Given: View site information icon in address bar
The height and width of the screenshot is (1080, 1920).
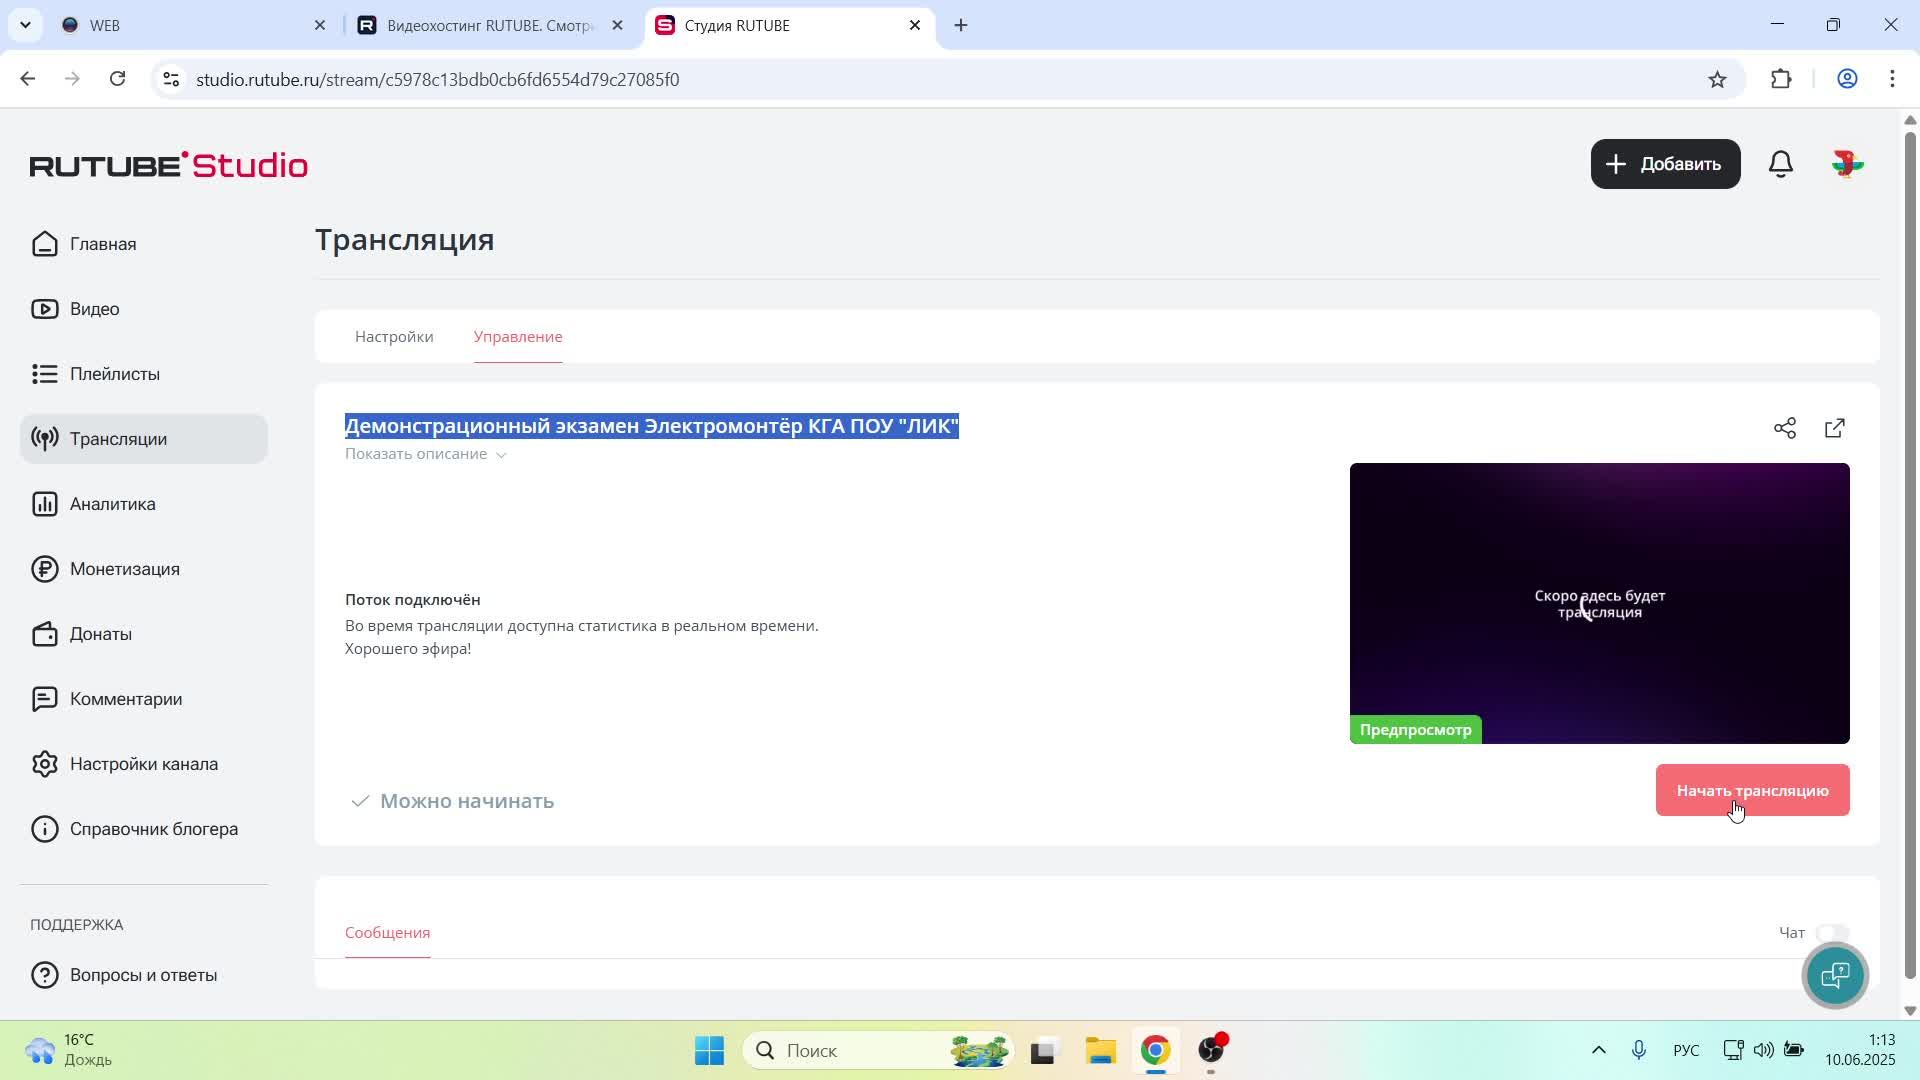Looking at the screenshot, I should (x=171, y=79).
